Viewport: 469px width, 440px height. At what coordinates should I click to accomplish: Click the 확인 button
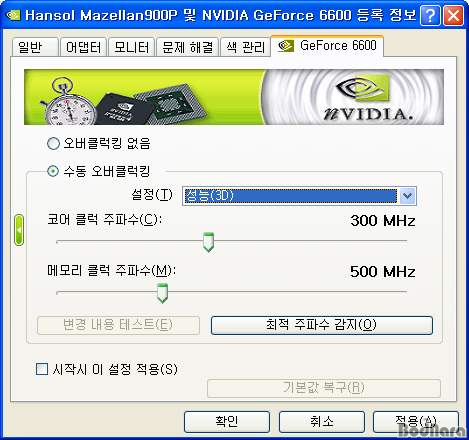point(227,421)
